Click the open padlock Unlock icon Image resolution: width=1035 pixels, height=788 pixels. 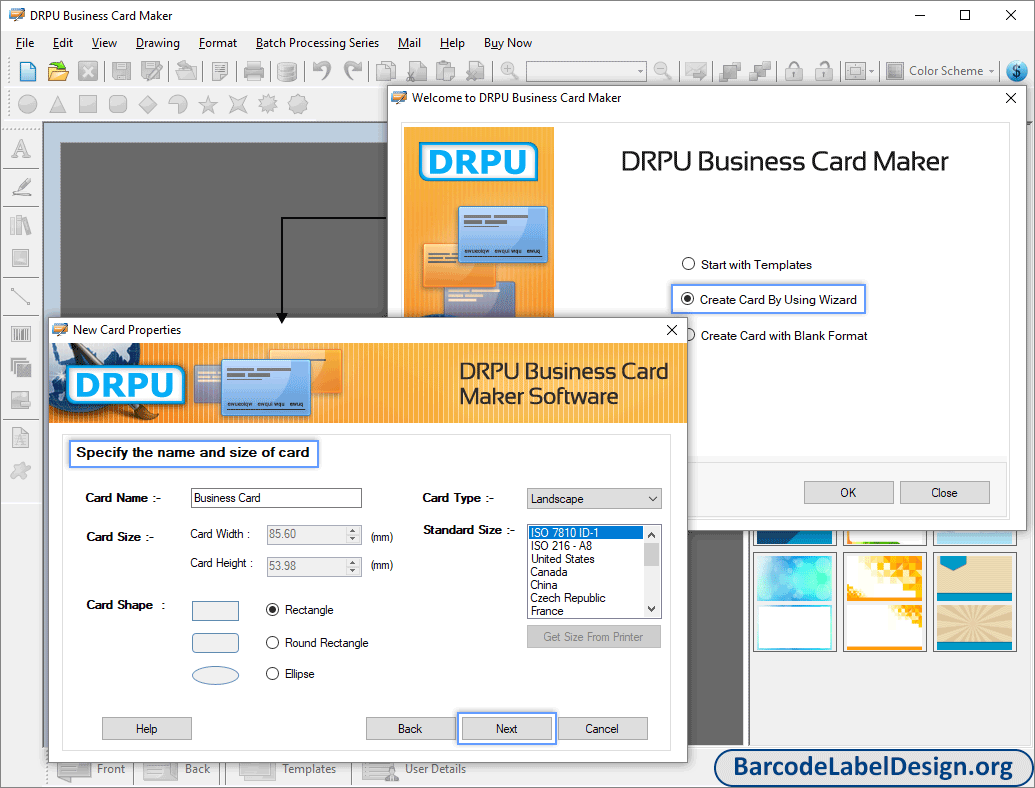(824, 71)
